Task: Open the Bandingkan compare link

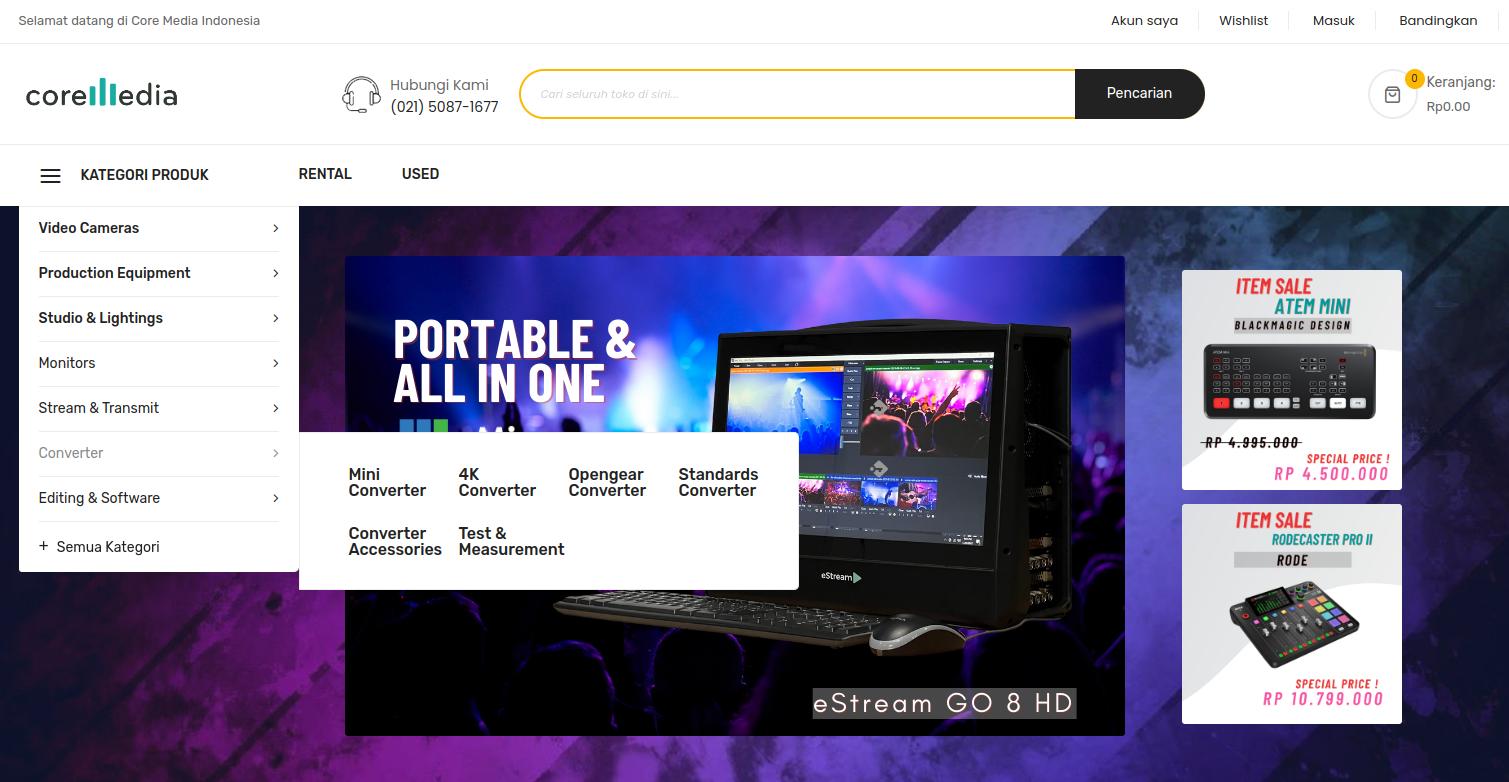Action: (x=1438, y=20)
